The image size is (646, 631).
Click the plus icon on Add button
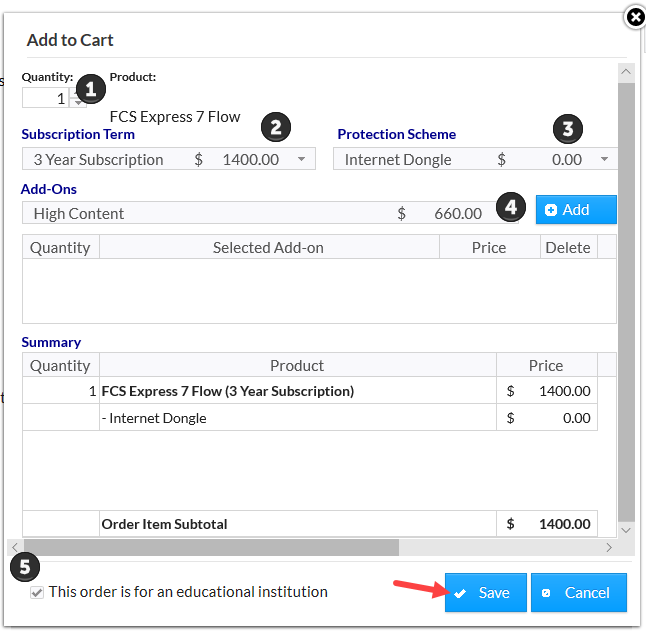pos(550,210)
